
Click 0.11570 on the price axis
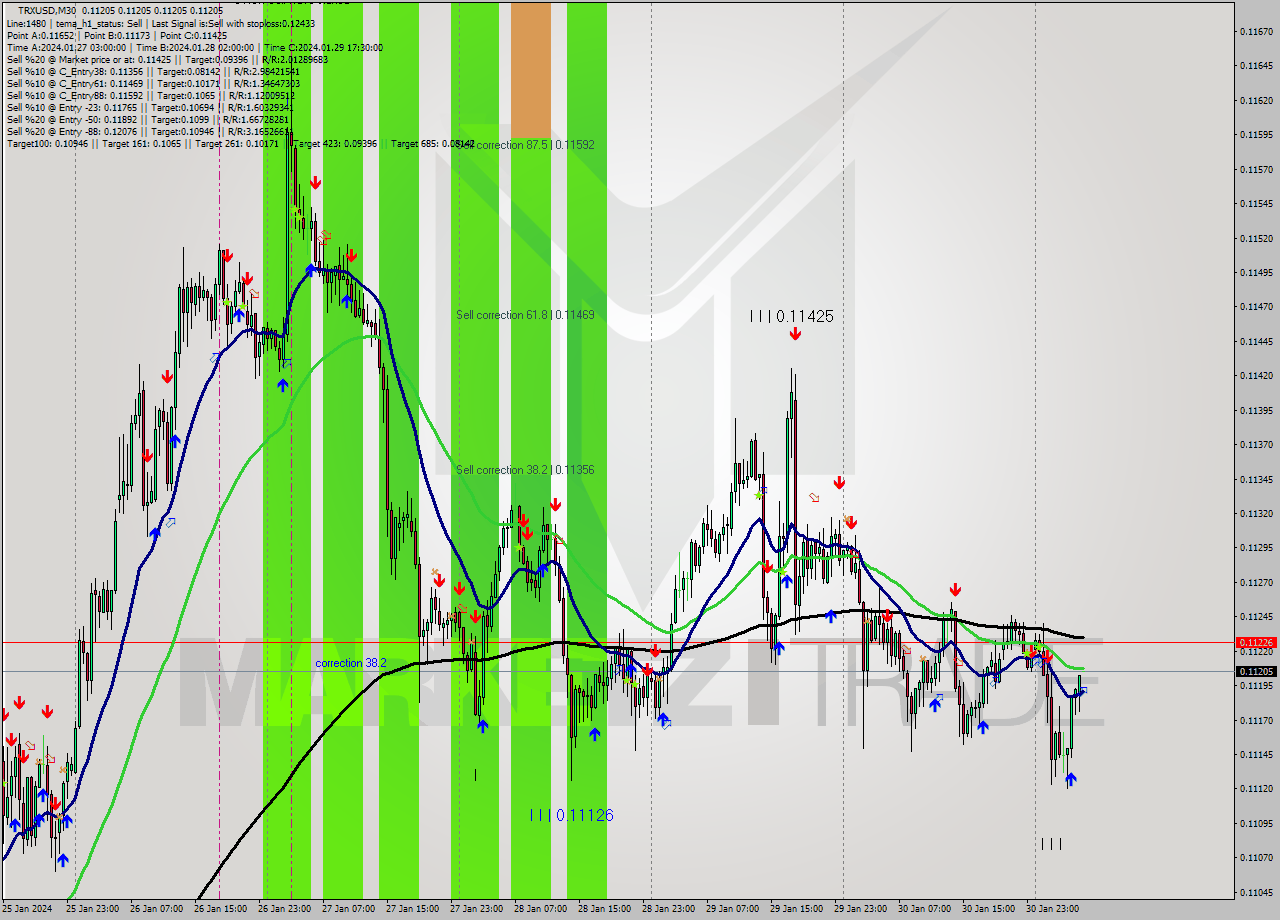coord(1255,170)
